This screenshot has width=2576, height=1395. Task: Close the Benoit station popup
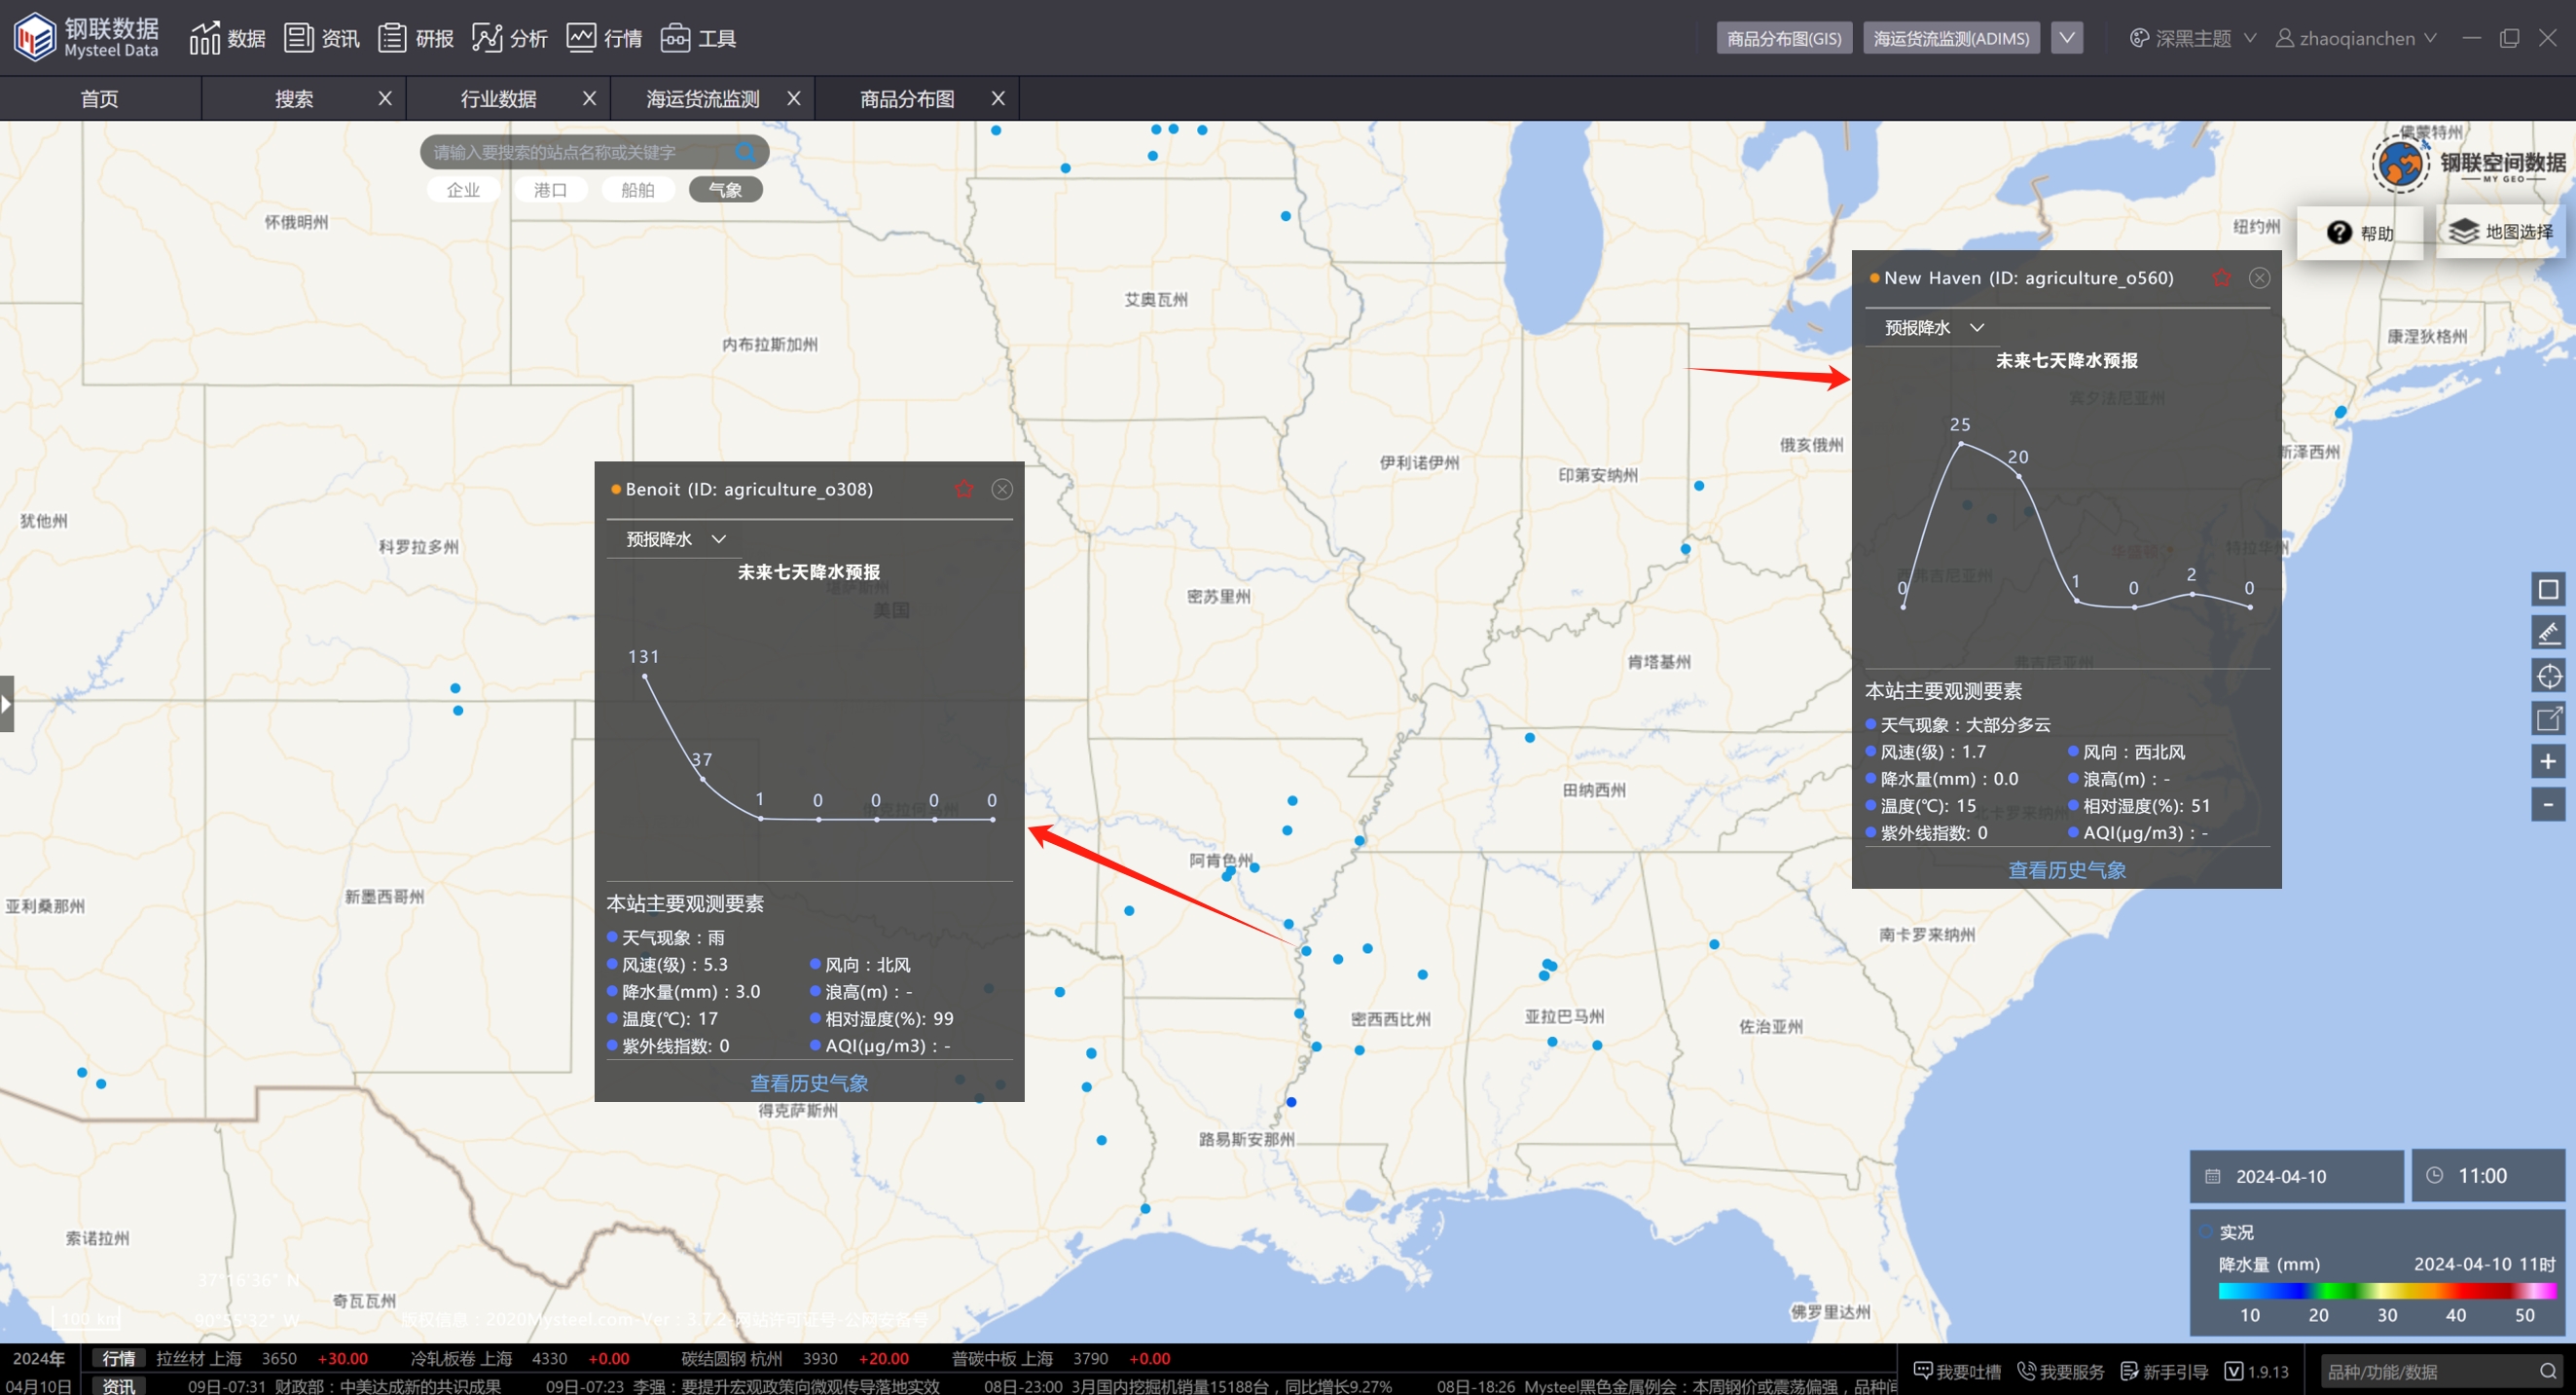tap(1002, 489)
